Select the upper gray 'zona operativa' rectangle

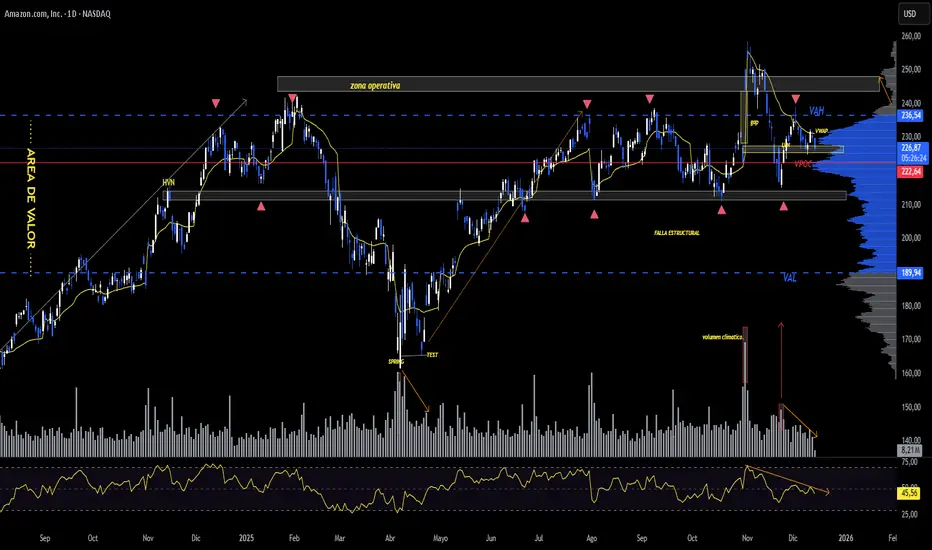click(578, 84)
